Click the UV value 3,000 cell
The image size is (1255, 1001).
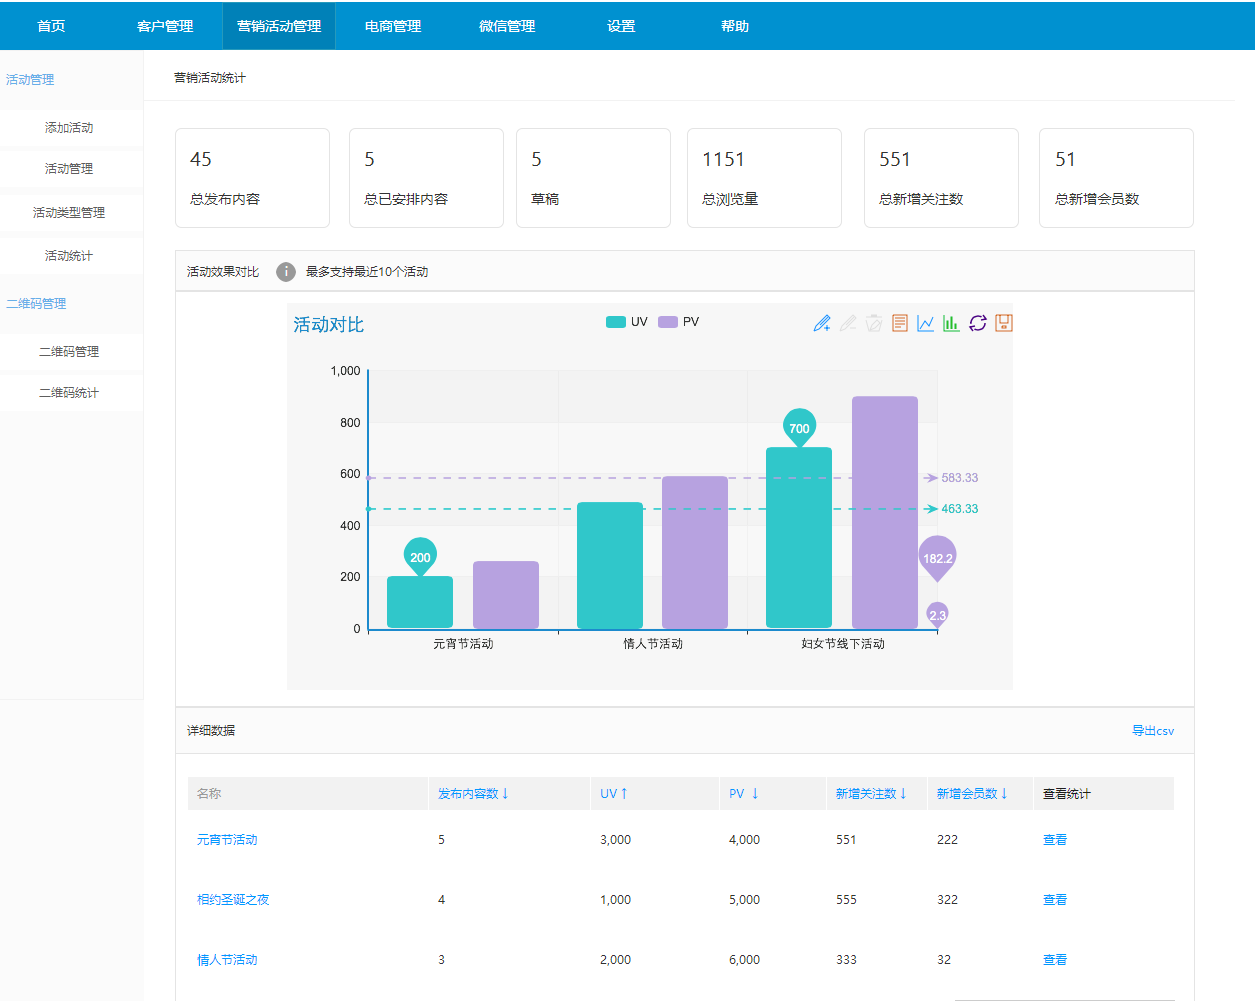[x=615, y=840]
